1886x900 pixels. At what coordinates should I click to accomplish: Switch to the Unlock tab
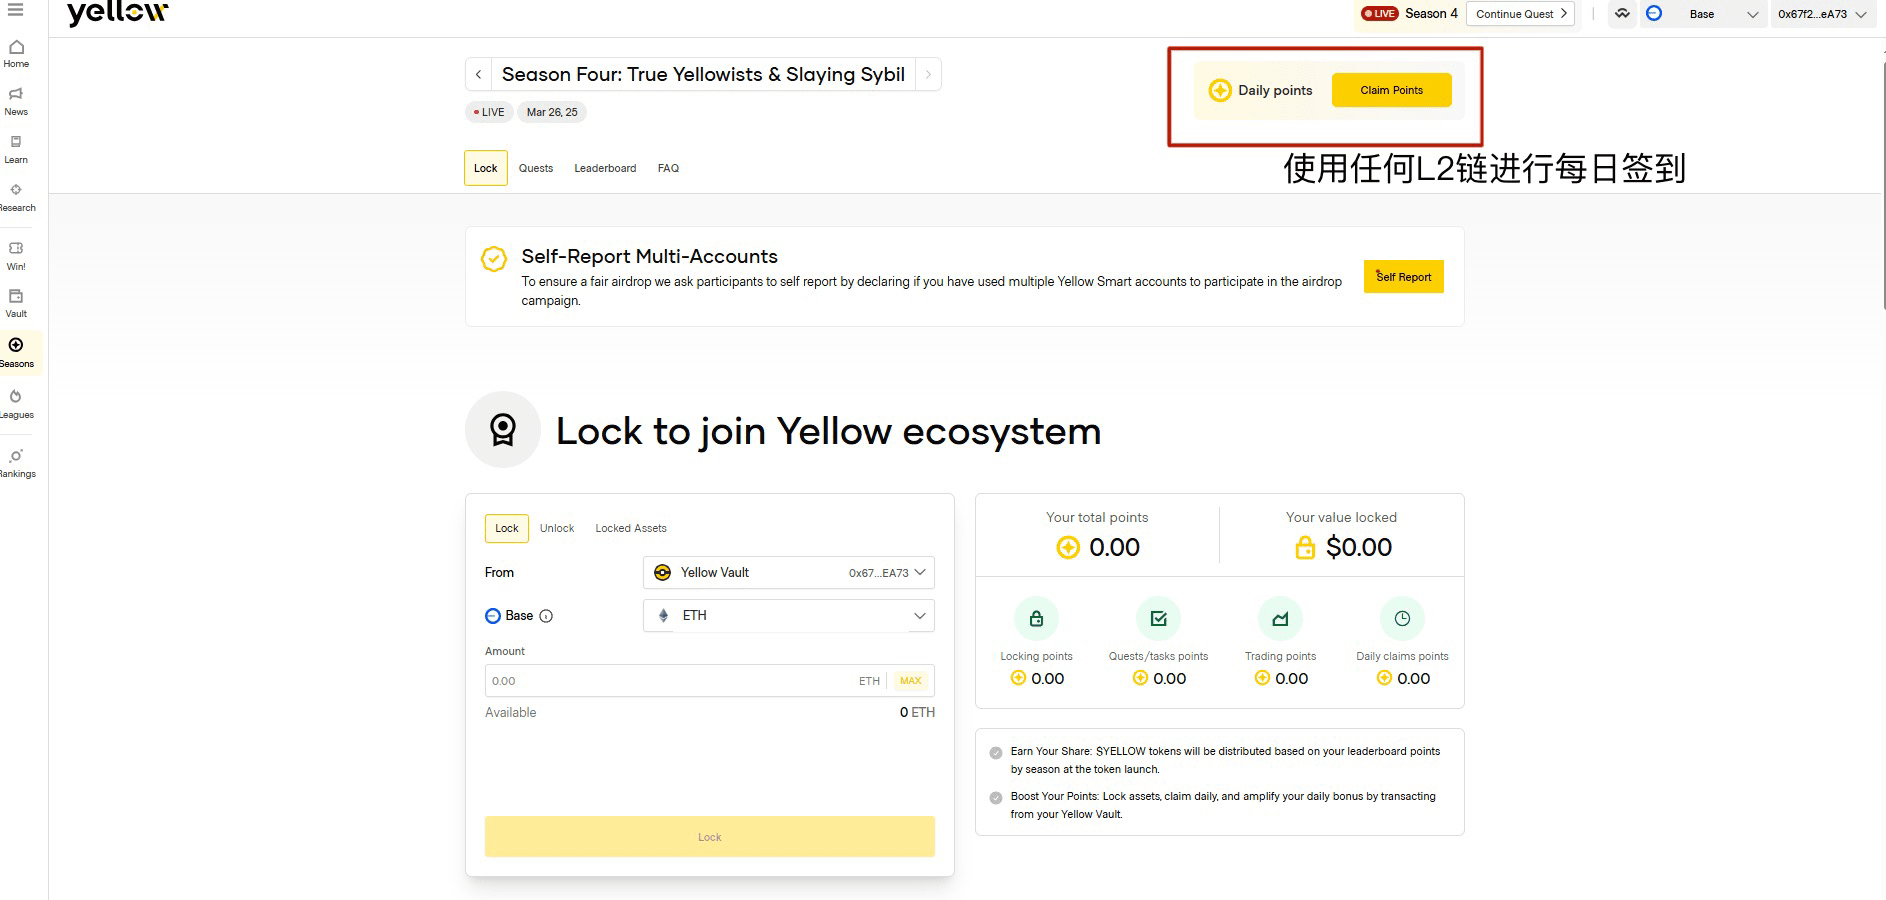pos(557,528)
